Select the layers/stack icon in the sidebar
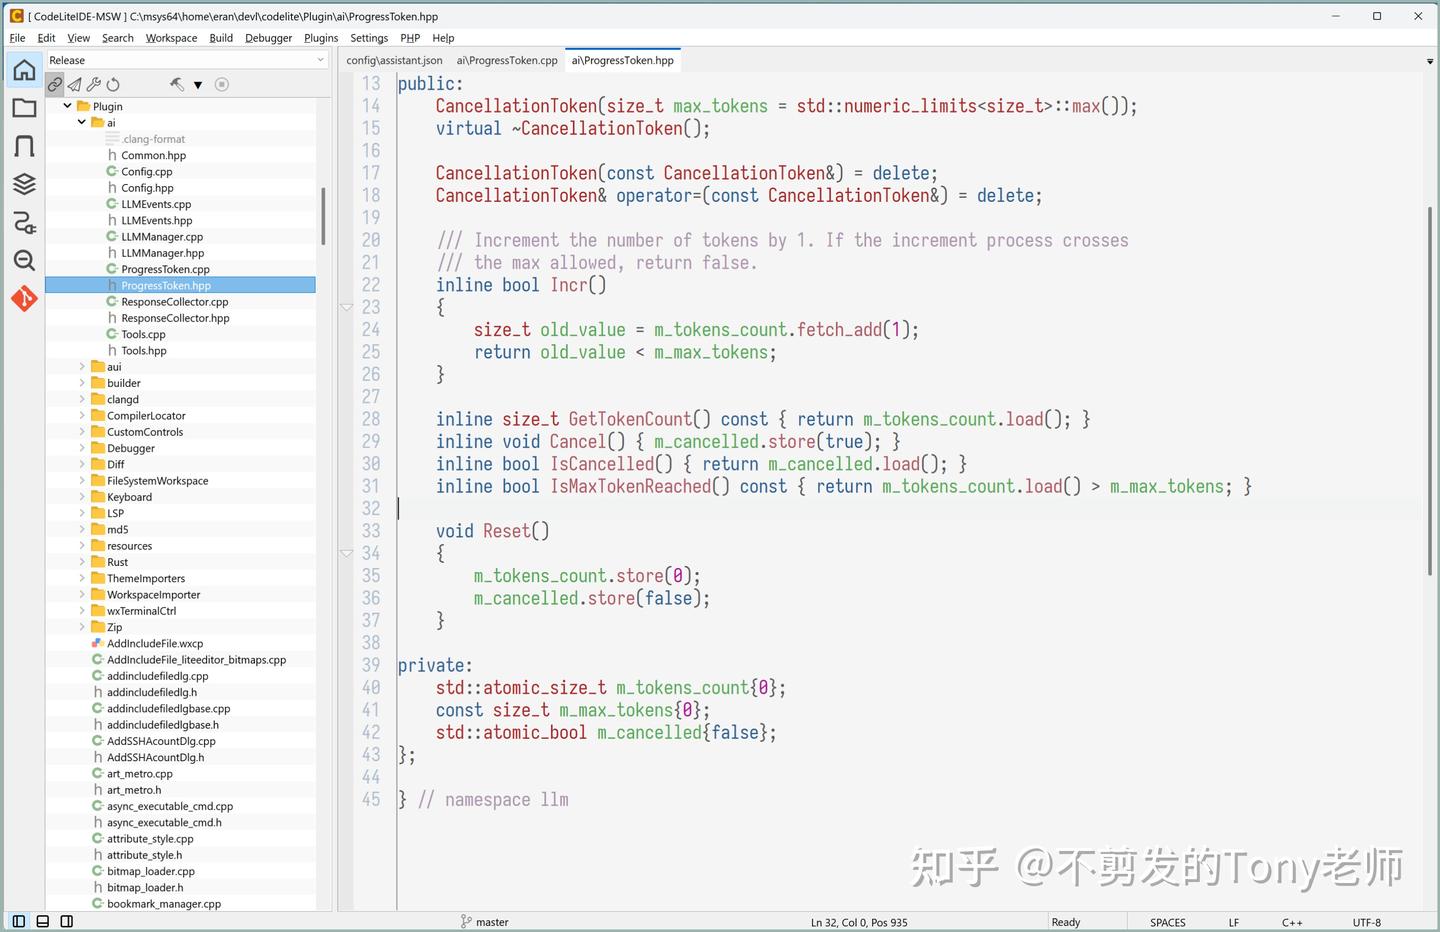Screen dimensions: 1440x932 tap(24, 184)
